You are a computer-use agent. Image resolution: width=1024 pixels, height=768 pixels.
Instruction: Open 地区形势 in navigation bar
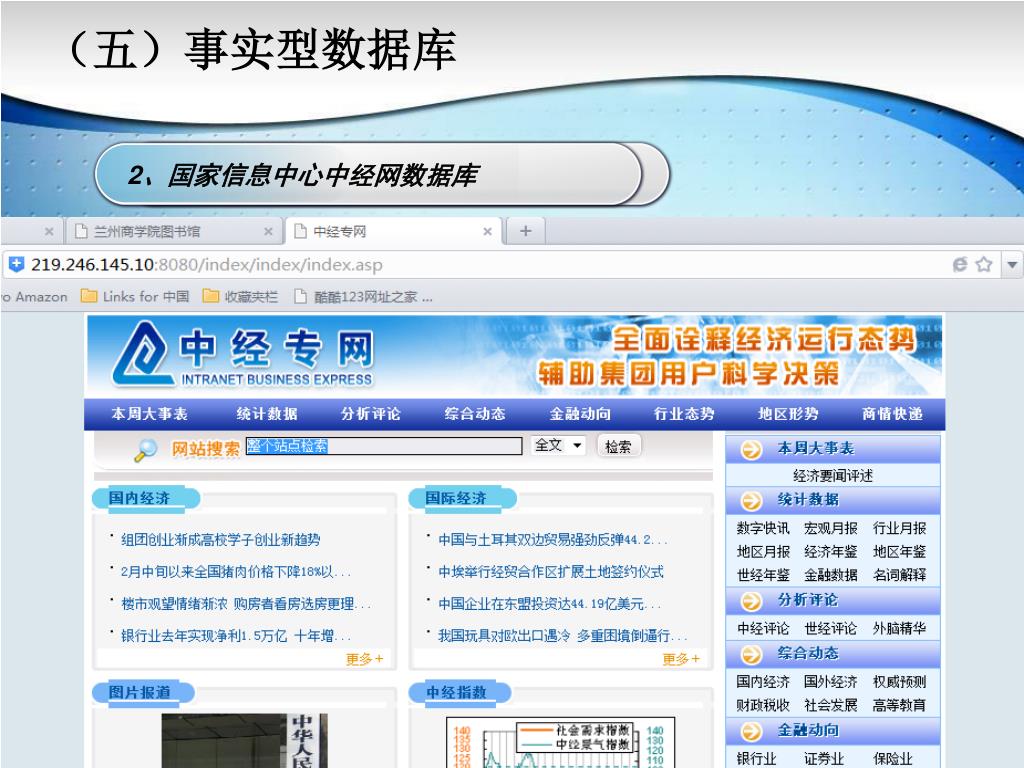788,414
